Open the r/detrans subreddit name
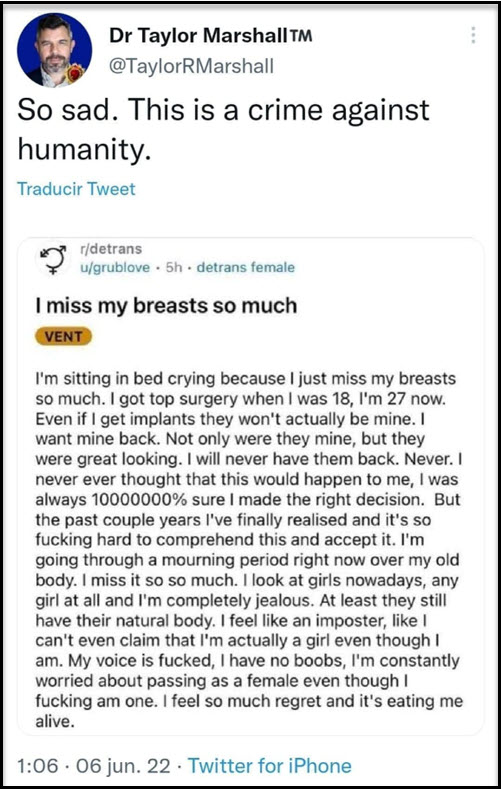This screenshot has width=501, height=789. click(111, 249)
